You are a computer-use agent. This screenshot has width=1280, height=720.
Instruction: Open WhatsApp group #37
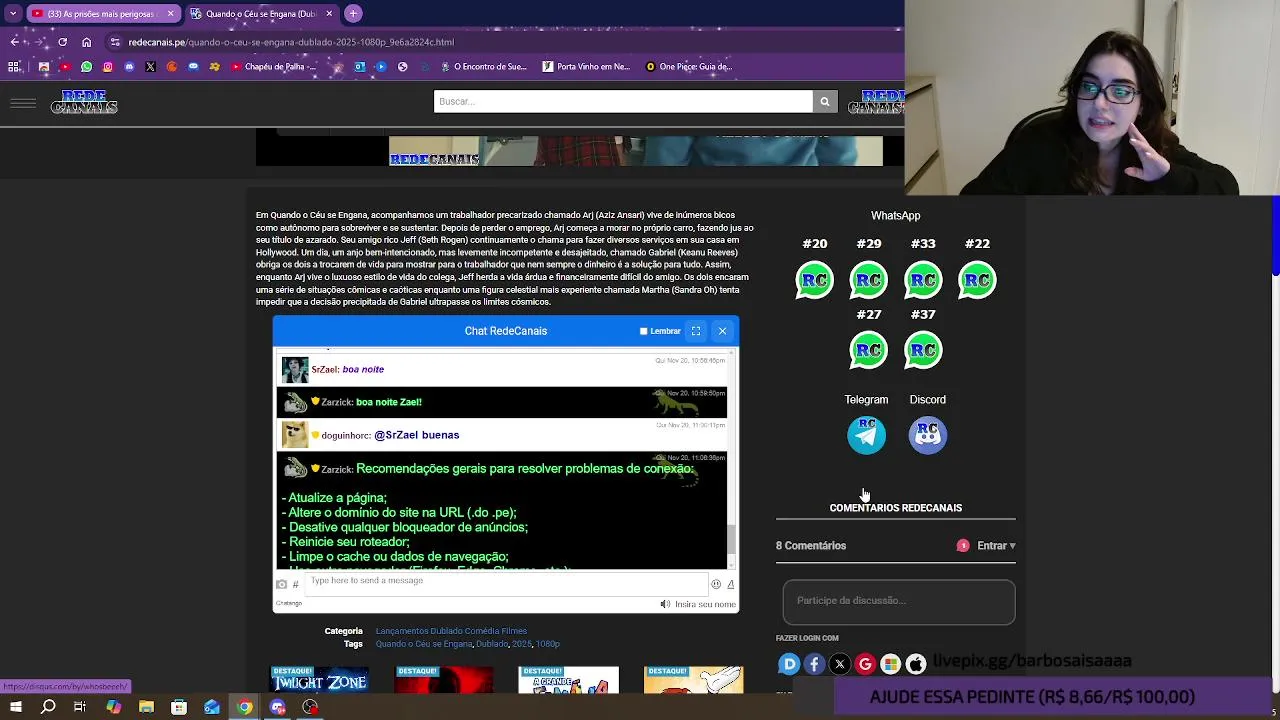(x=923, y=350)
